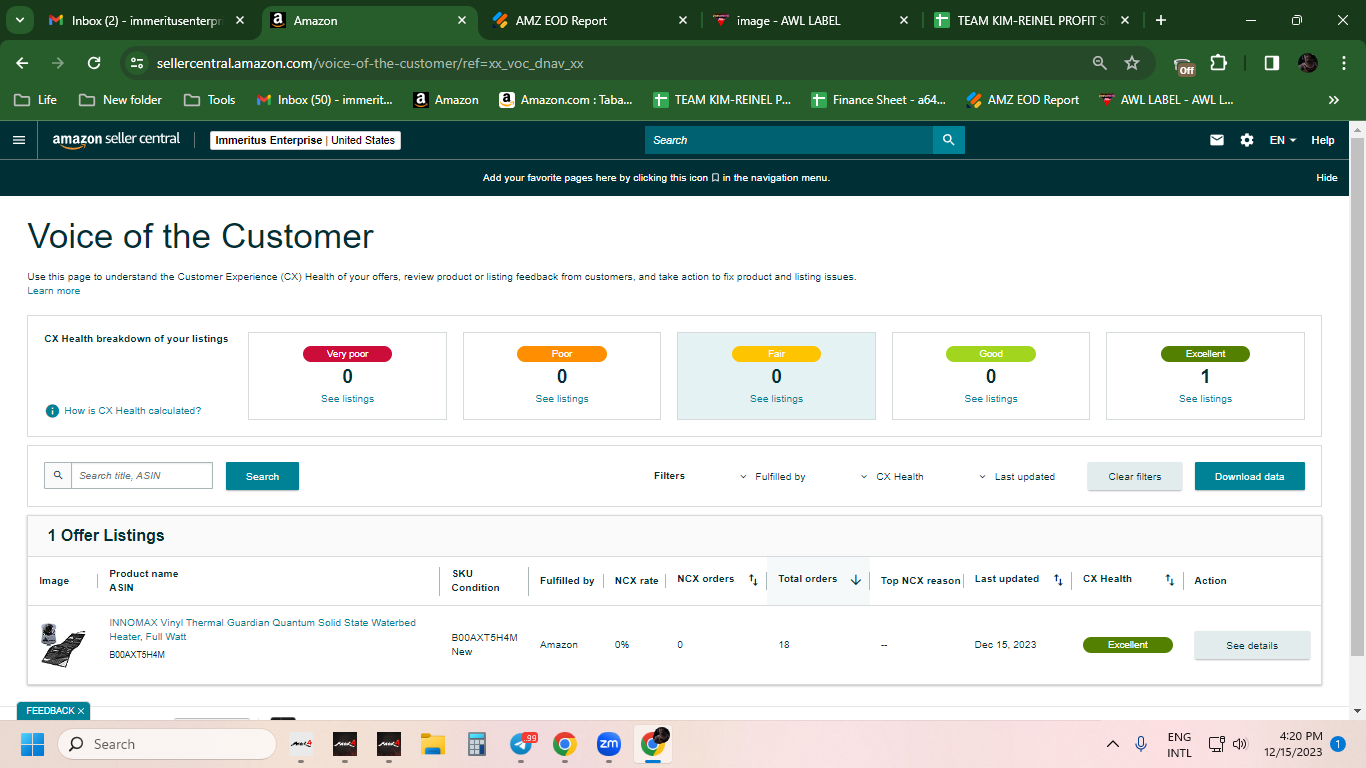Click the teal Search button
Image resolution: width=1366 pixels, height=768 pixels.
262,476
